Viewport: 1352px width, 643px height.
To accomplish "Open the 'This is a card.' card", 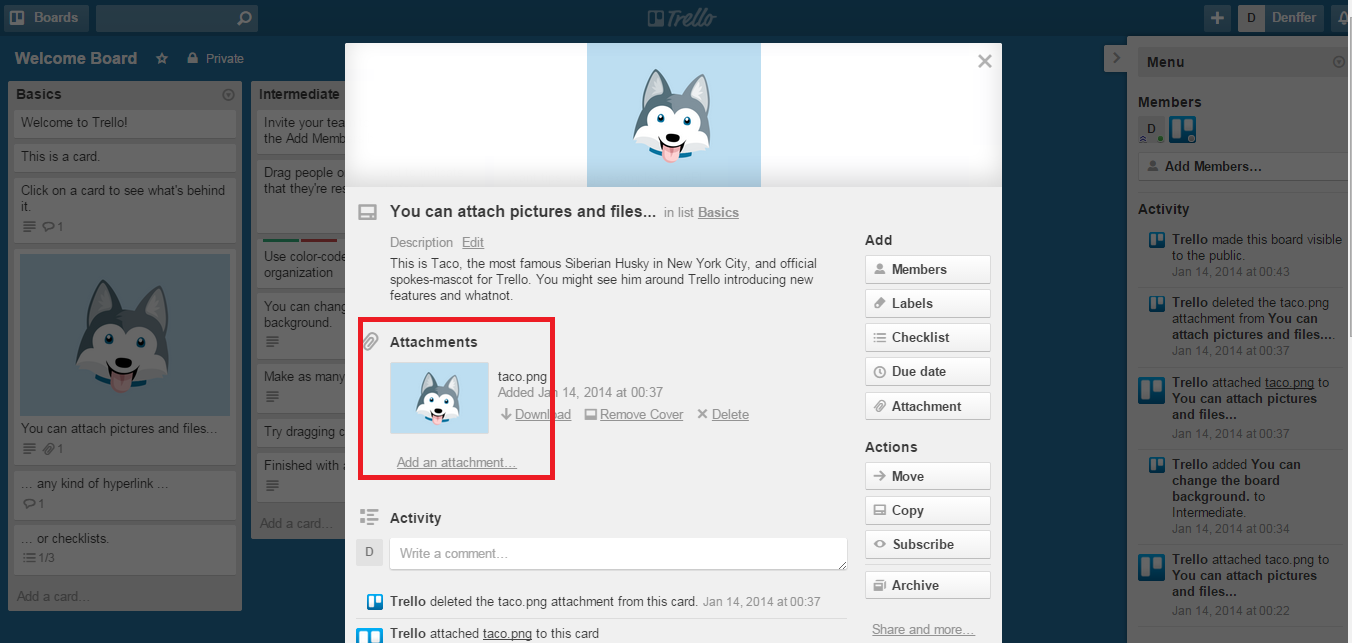I will point(125,157).
